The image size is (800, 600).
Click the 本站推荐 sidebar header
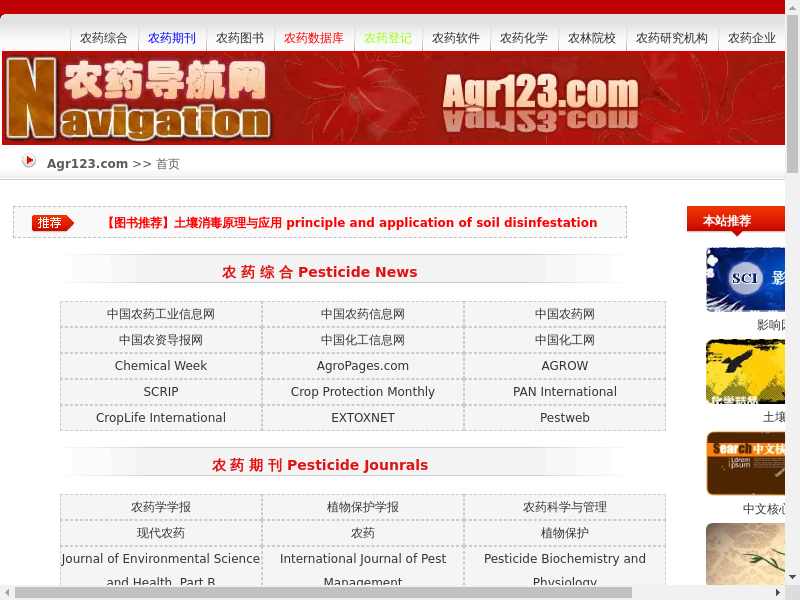736,220
